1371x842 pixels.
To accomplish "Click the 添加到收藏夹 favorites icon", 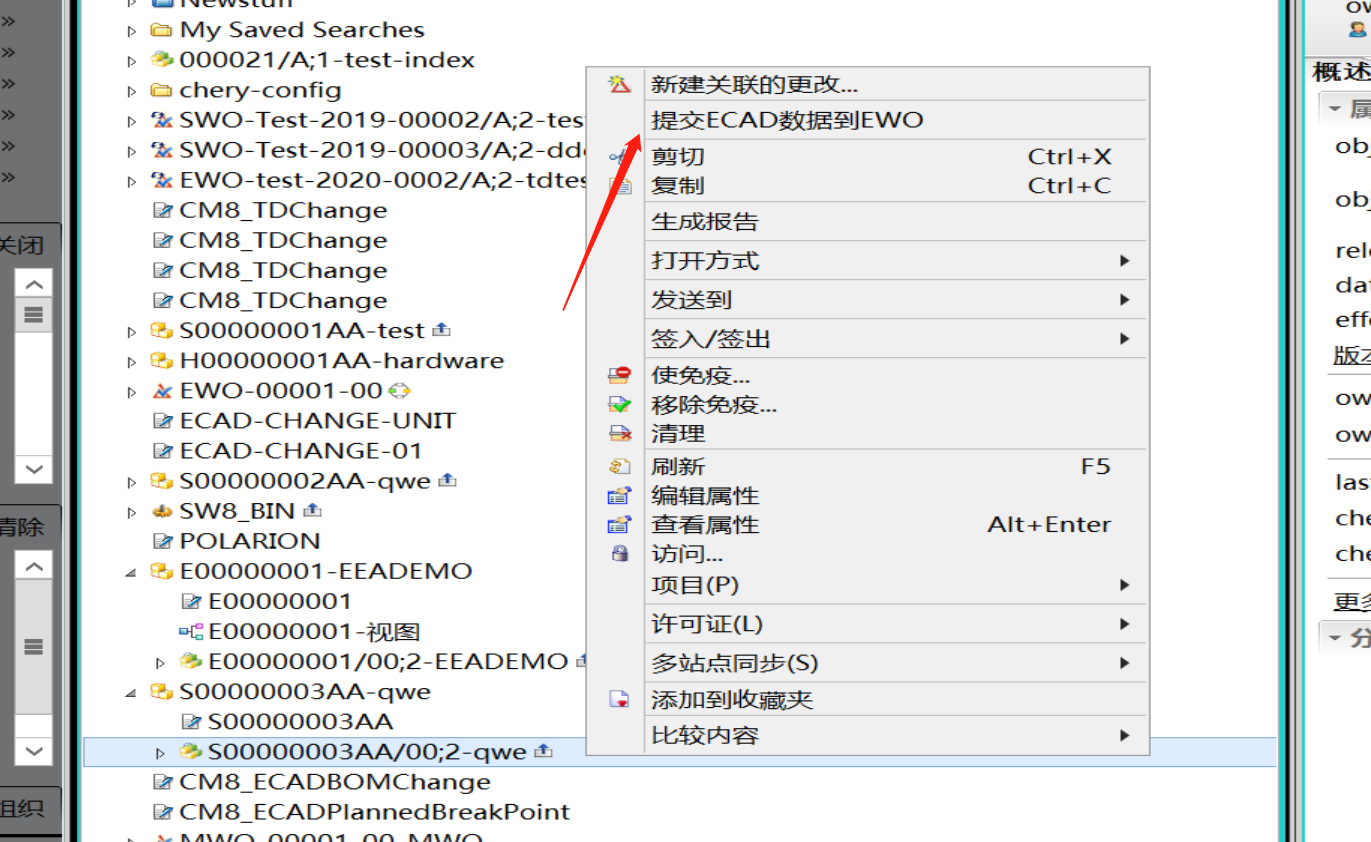I will [x=620, y=699].
